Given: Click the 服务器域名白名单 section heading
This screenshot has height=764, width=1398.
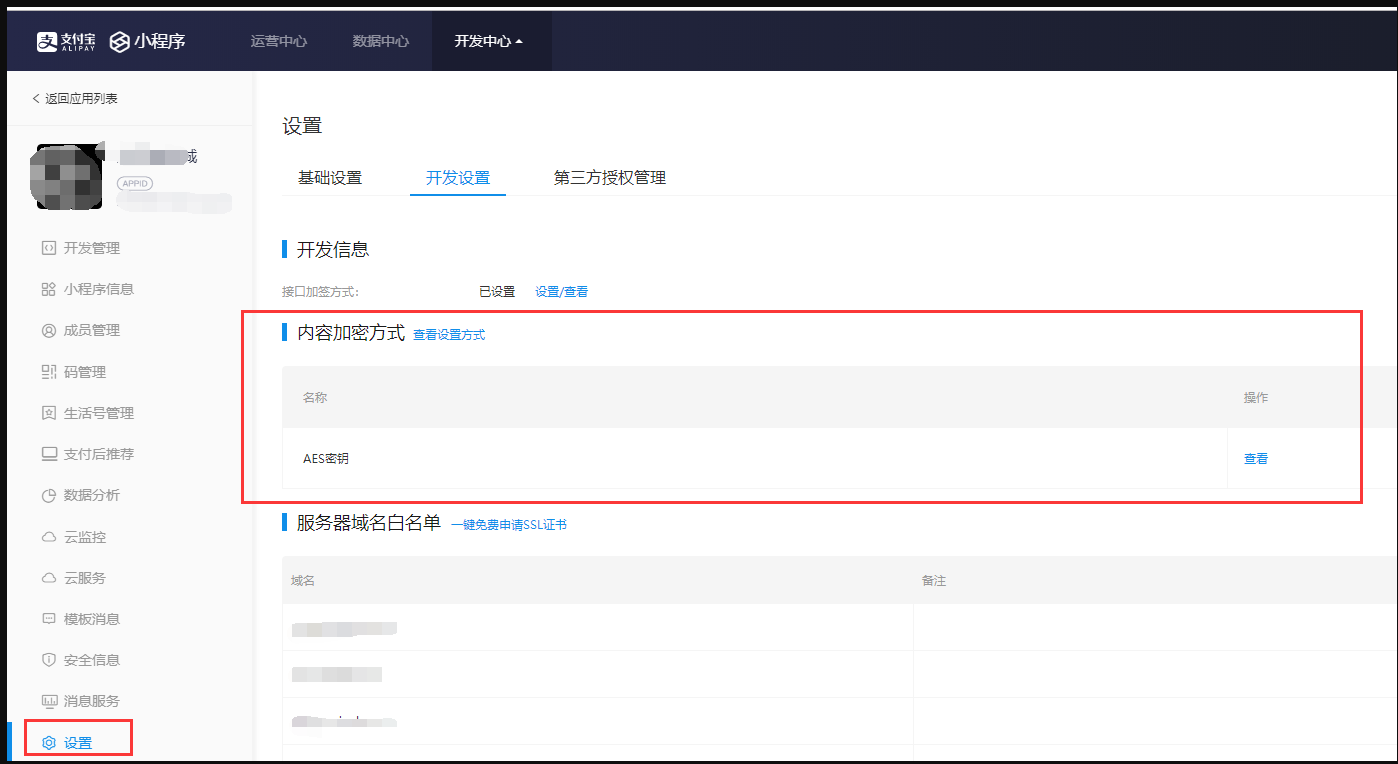Looking at the screenshot, I should pos(369,522).
